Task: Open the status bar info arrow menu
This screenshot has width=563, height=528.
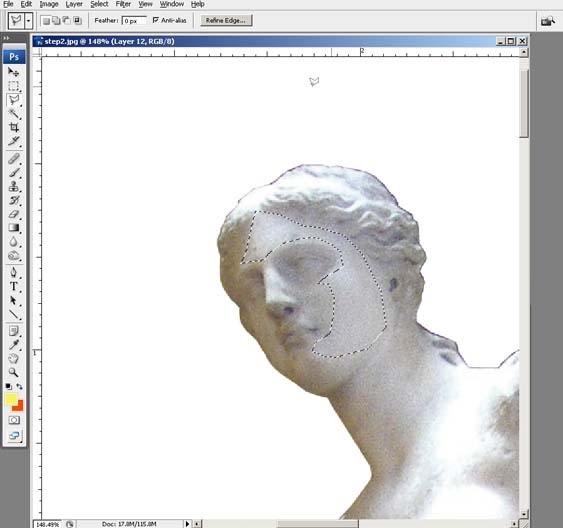Action: click(187, 524)
